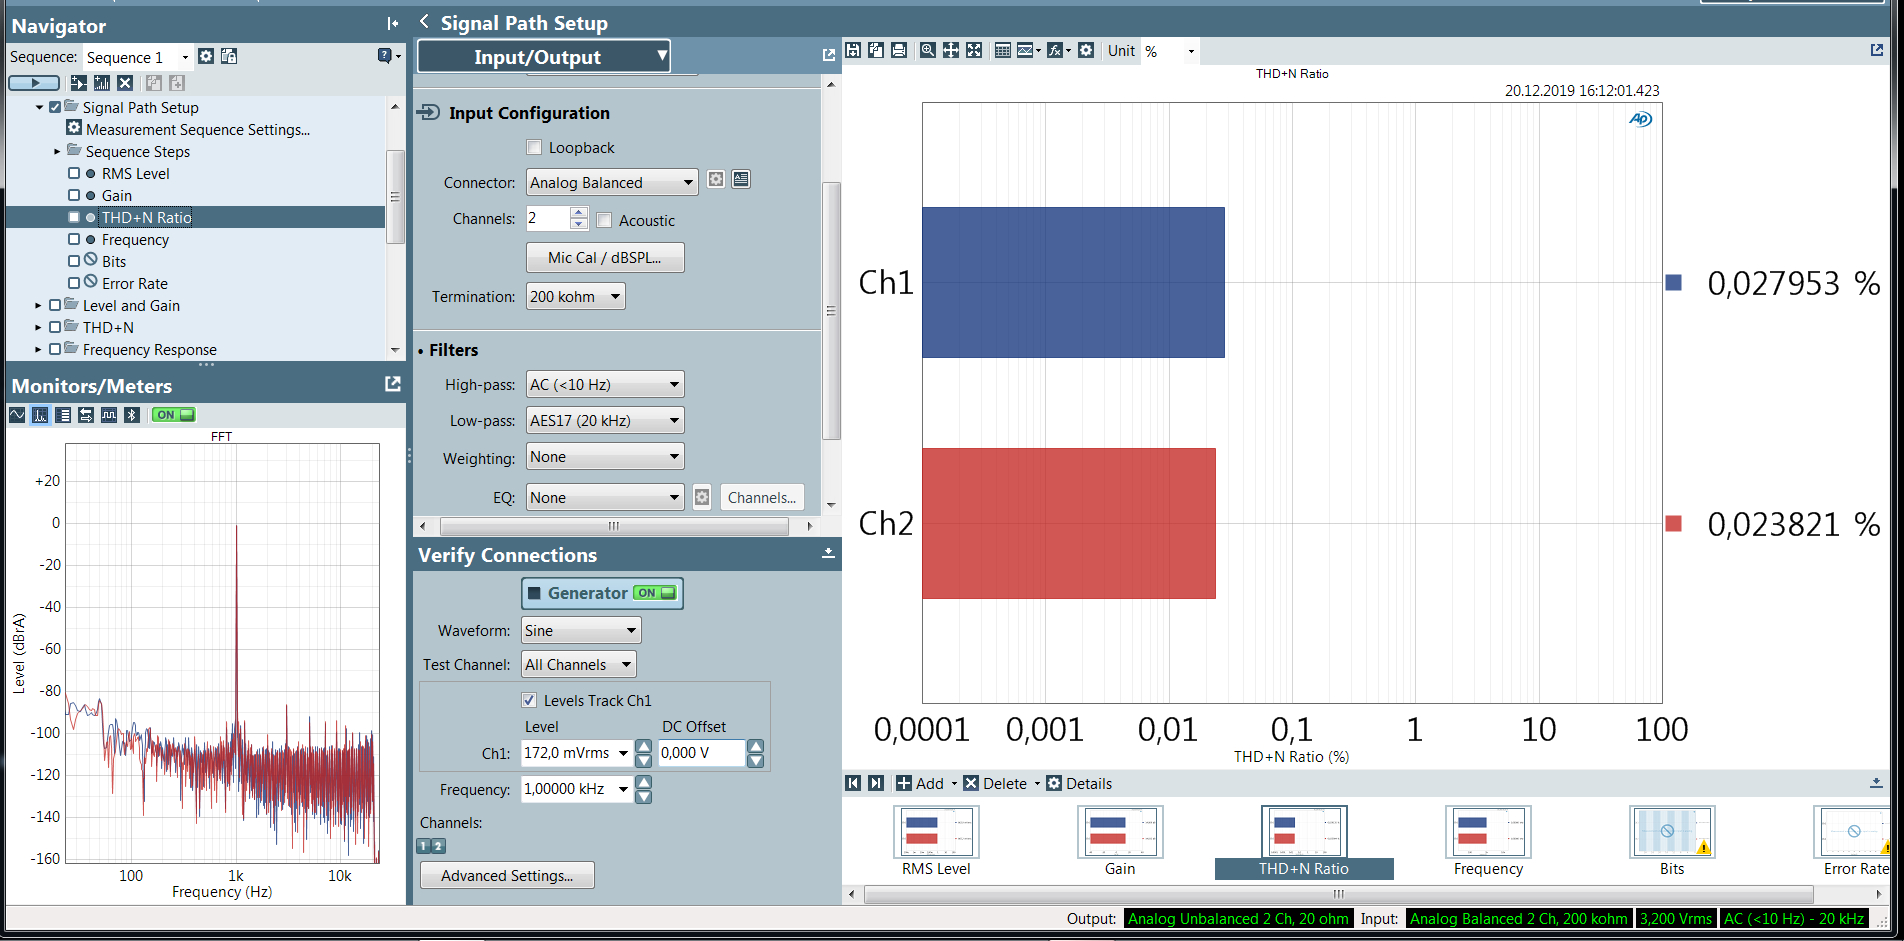This screenshot has height=941, width=1904.
Task: Uncheck Levels Track Ch1
Action: point(529,700)
